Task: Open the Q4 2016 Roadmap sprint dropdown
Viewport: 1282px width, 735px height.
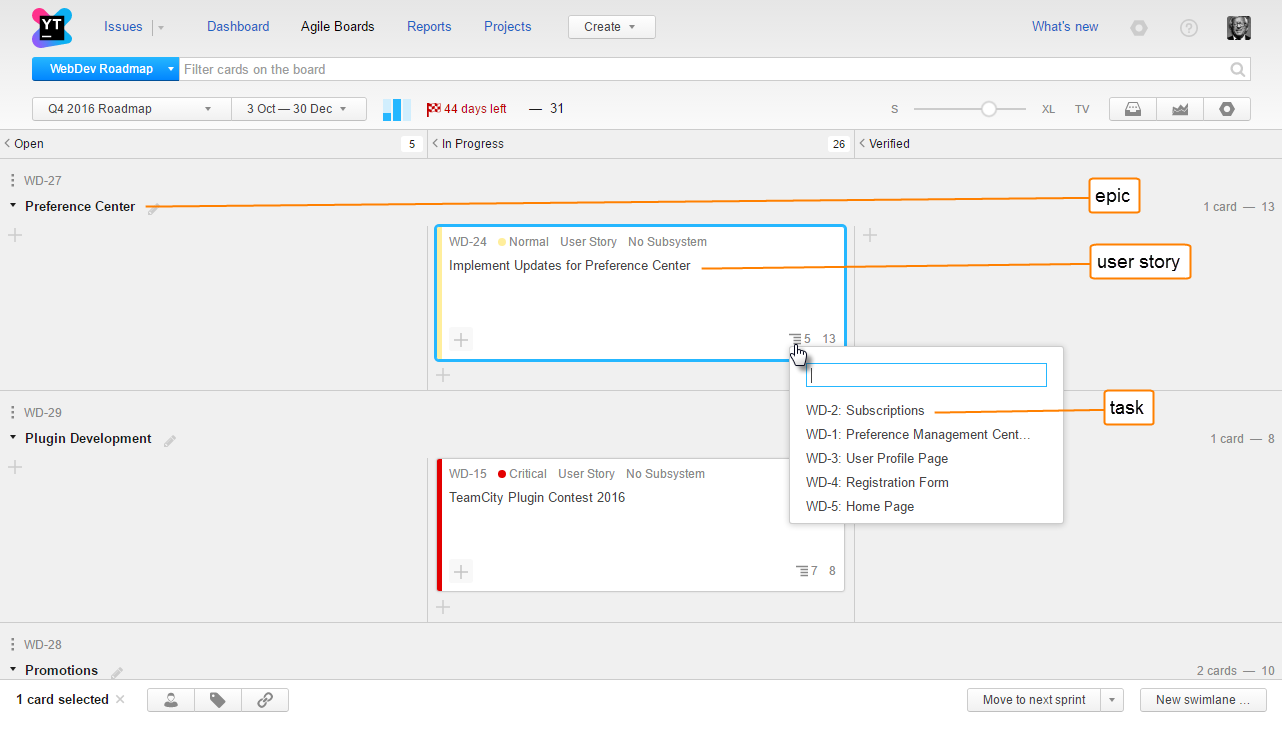Action: coord(131,109)
